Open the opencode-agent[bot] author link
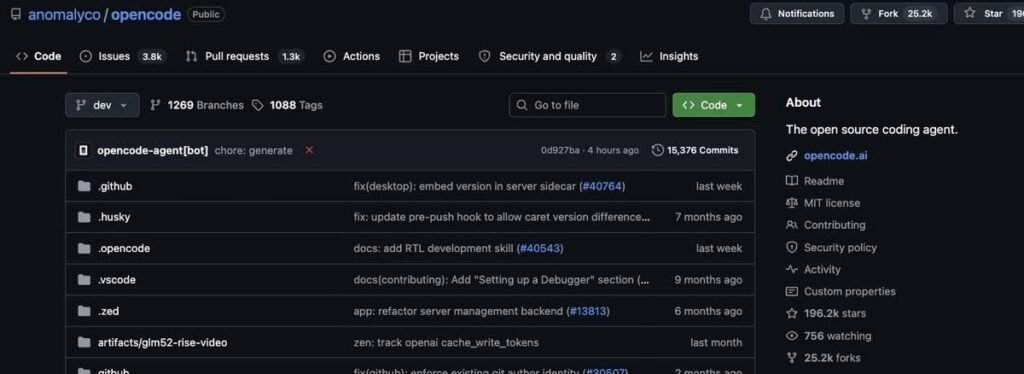Viewport: 1024px width, 374px height. point(153,150)
